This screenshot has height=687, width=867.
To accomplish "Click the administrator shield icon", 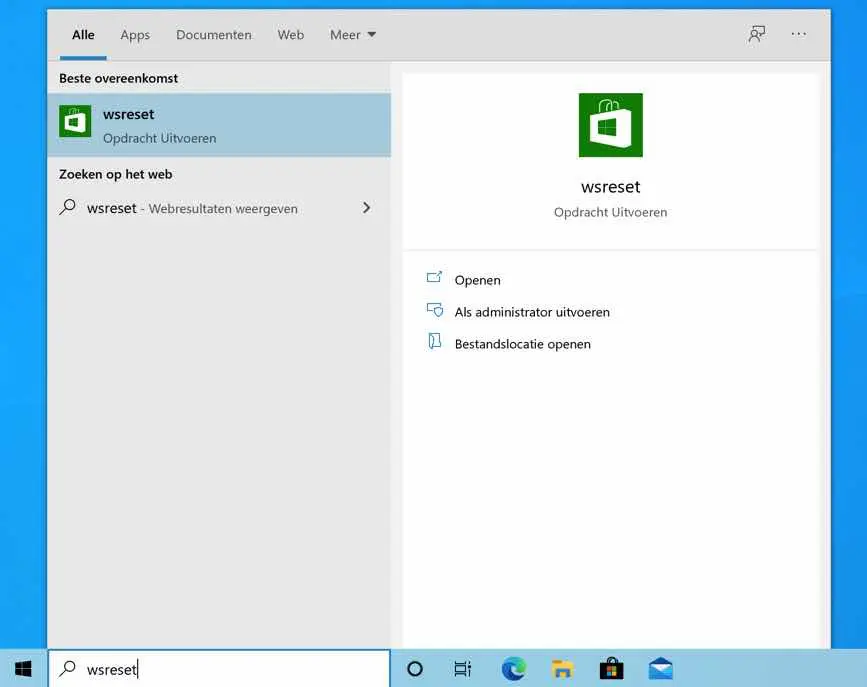I will pos(435,310).
